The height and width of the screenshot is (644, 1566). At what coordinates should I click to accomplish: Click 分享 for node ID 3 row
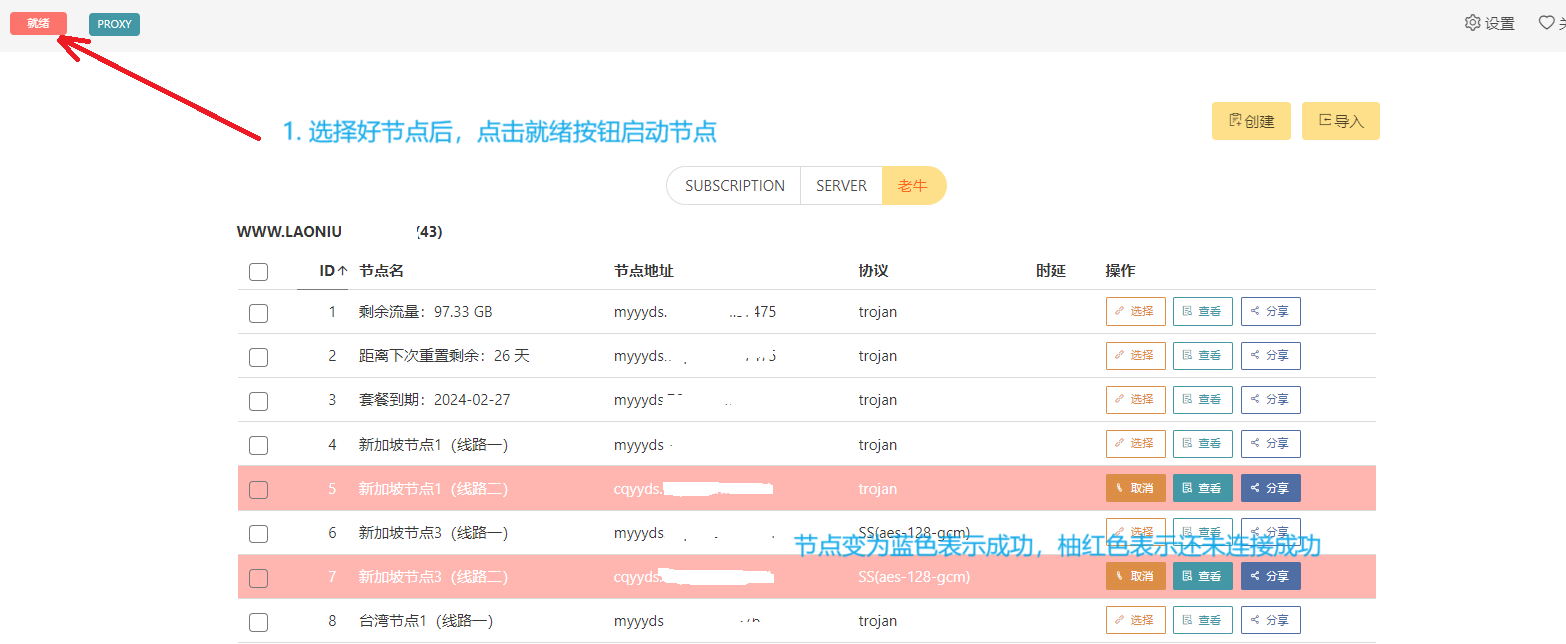[x=1270, y=399]
